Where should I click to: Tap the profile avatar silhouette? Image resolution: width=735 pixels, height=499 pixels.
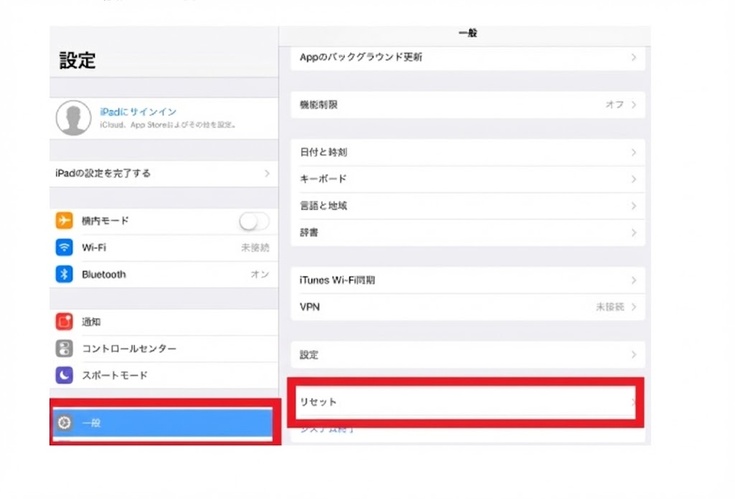pos(74,118)
